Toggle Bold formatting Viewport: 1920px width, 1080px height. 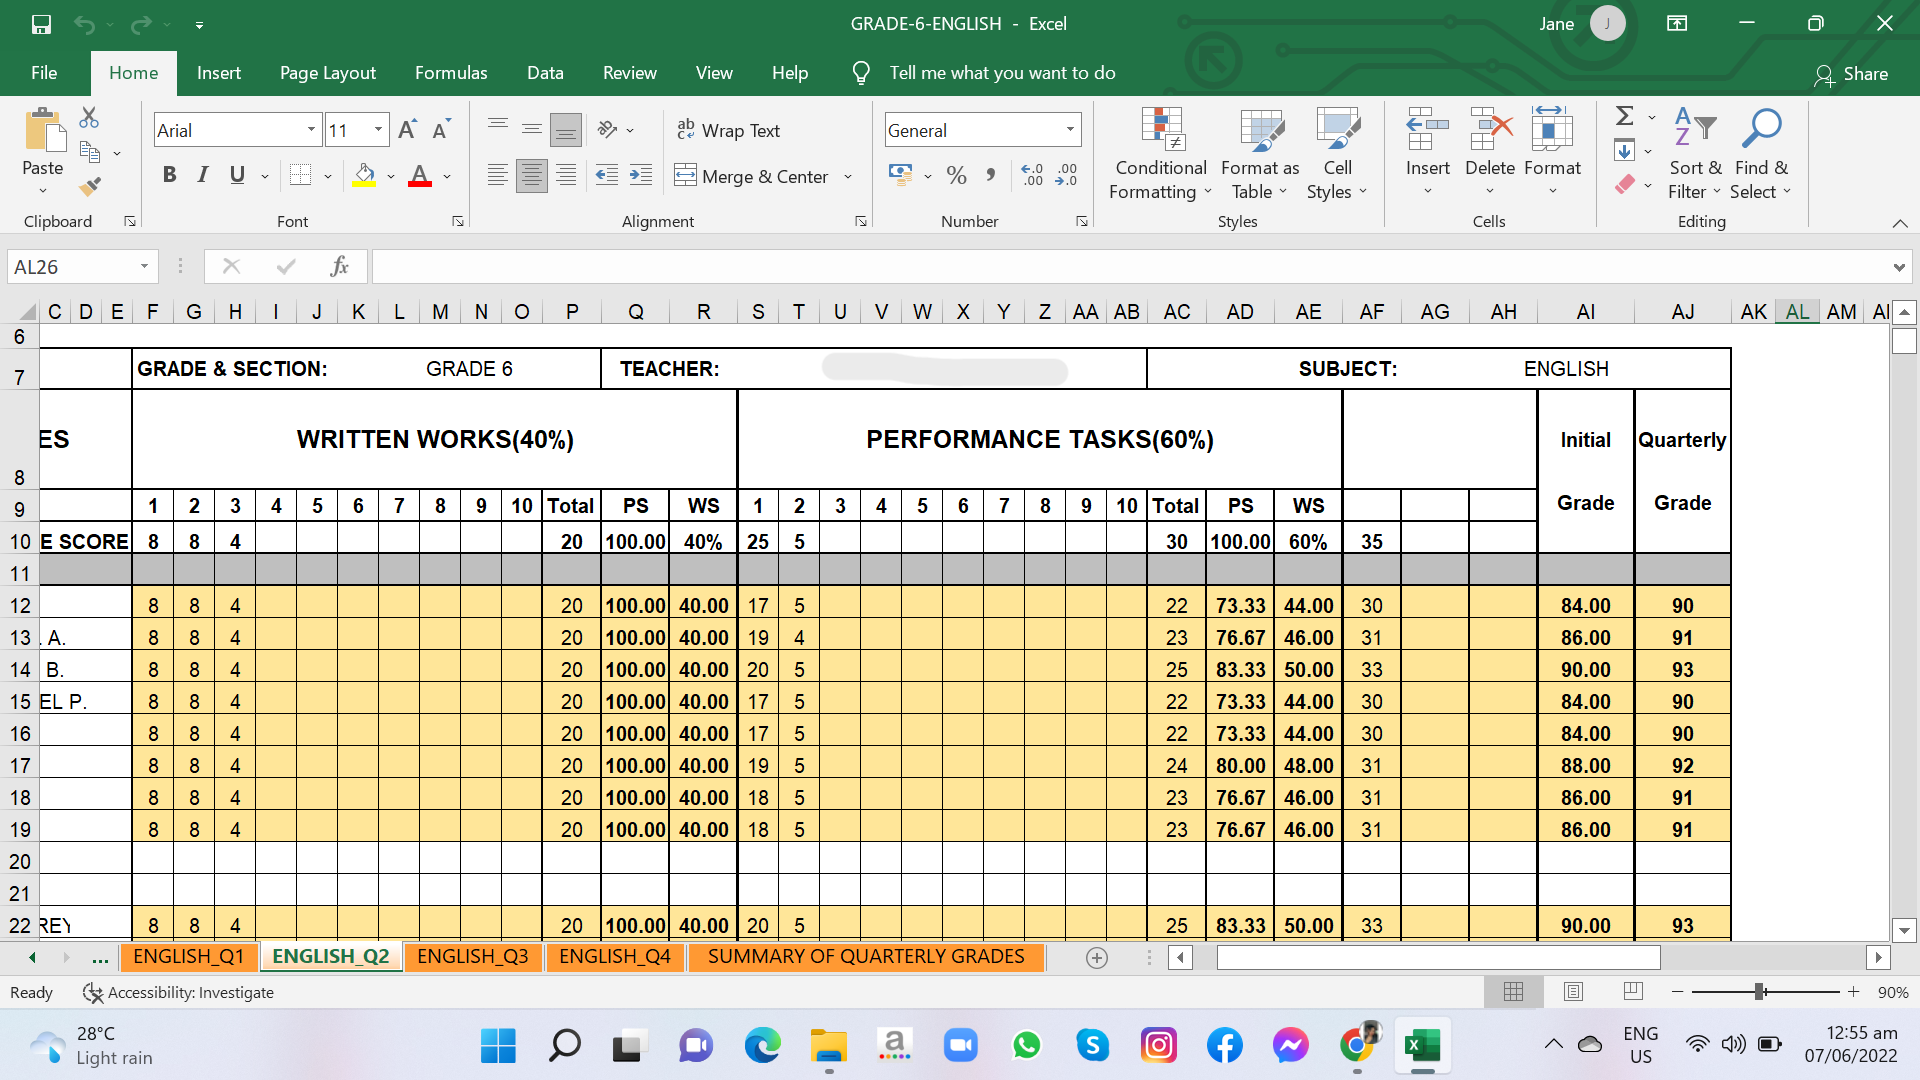pos(169,176)
